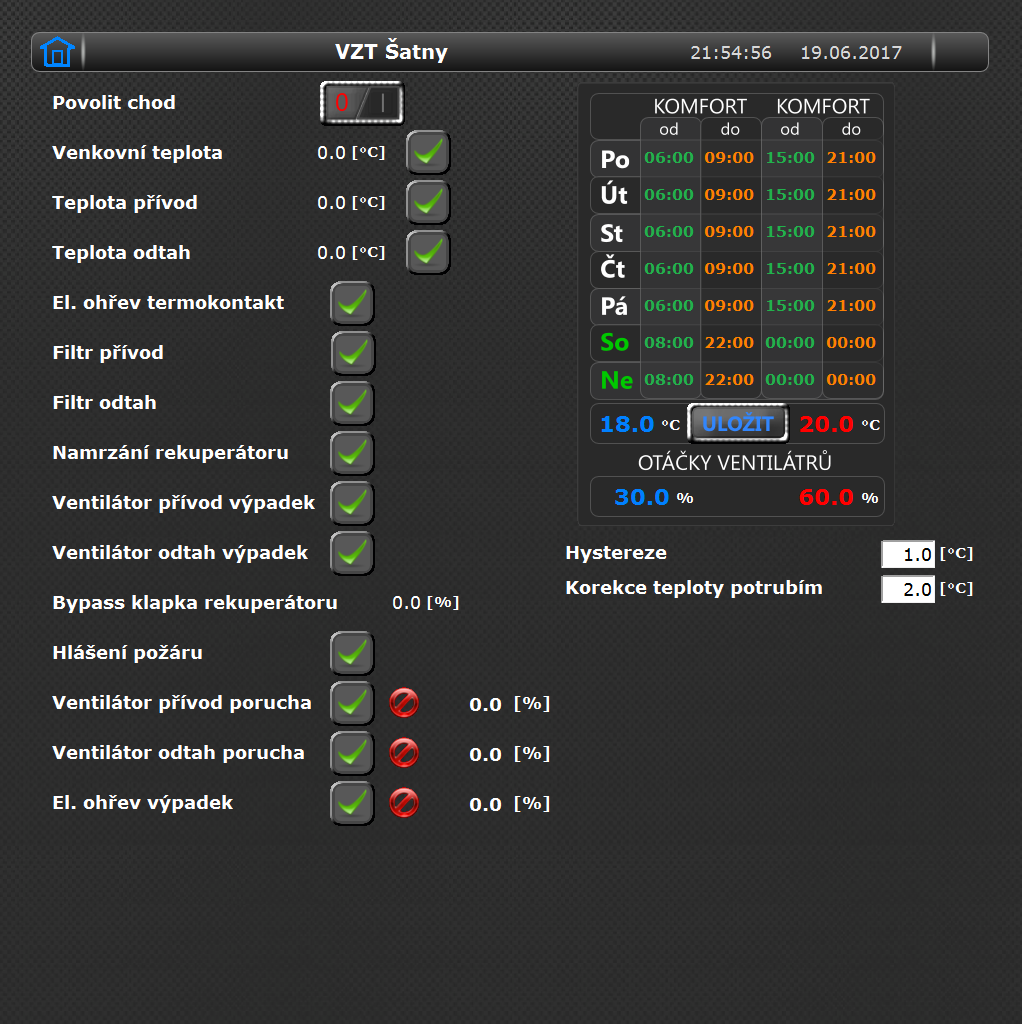The image size is (1024, 1024).
Task: Edit the red 20.0 °C comfort temperature
Action: [827, 424]
